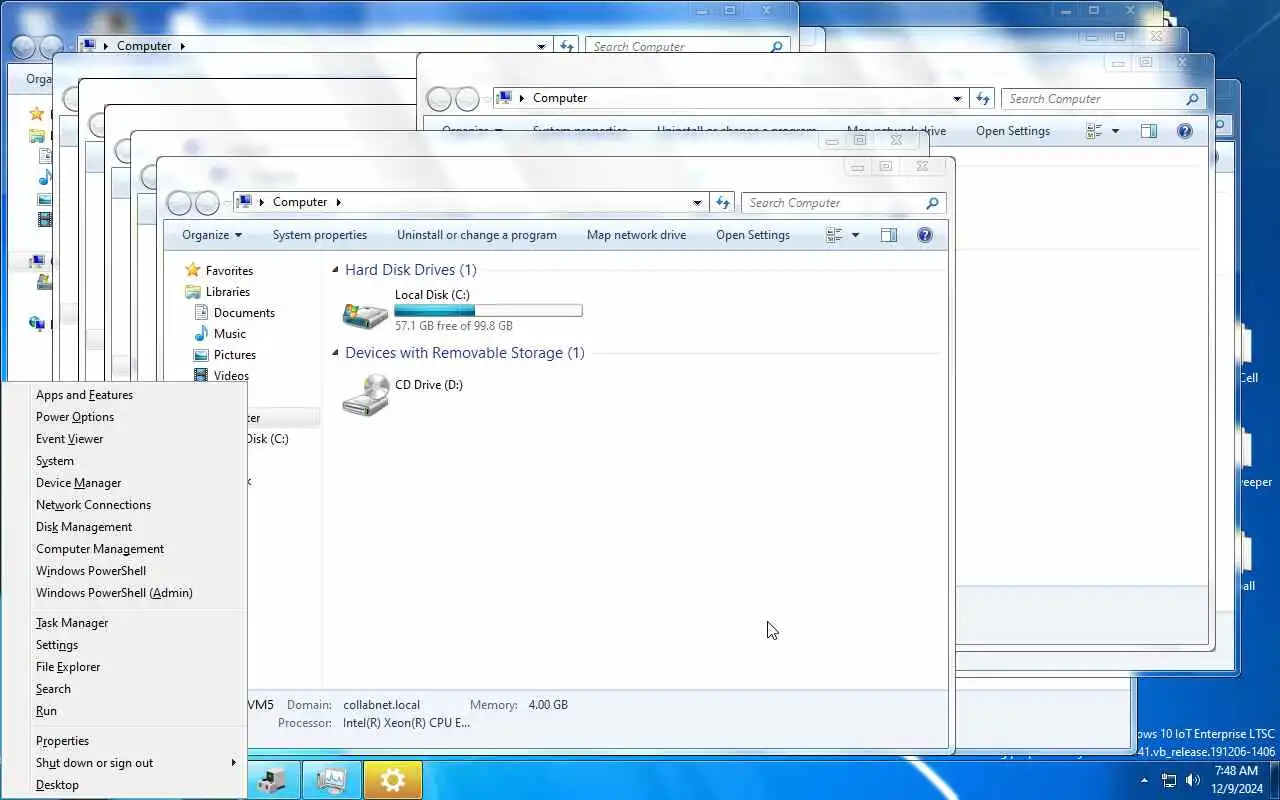Screen dimensions: 1280x800
Task: Click volume speaker icon in system tray
Action: pyautogui.click(x=1193, y=780)
